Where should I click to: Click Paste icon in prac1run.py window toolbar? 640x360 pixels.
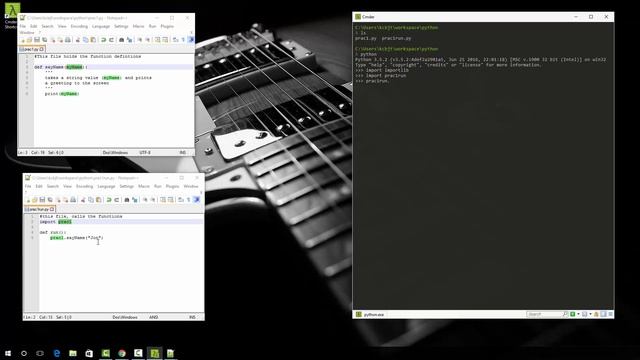tap(99, 200)
